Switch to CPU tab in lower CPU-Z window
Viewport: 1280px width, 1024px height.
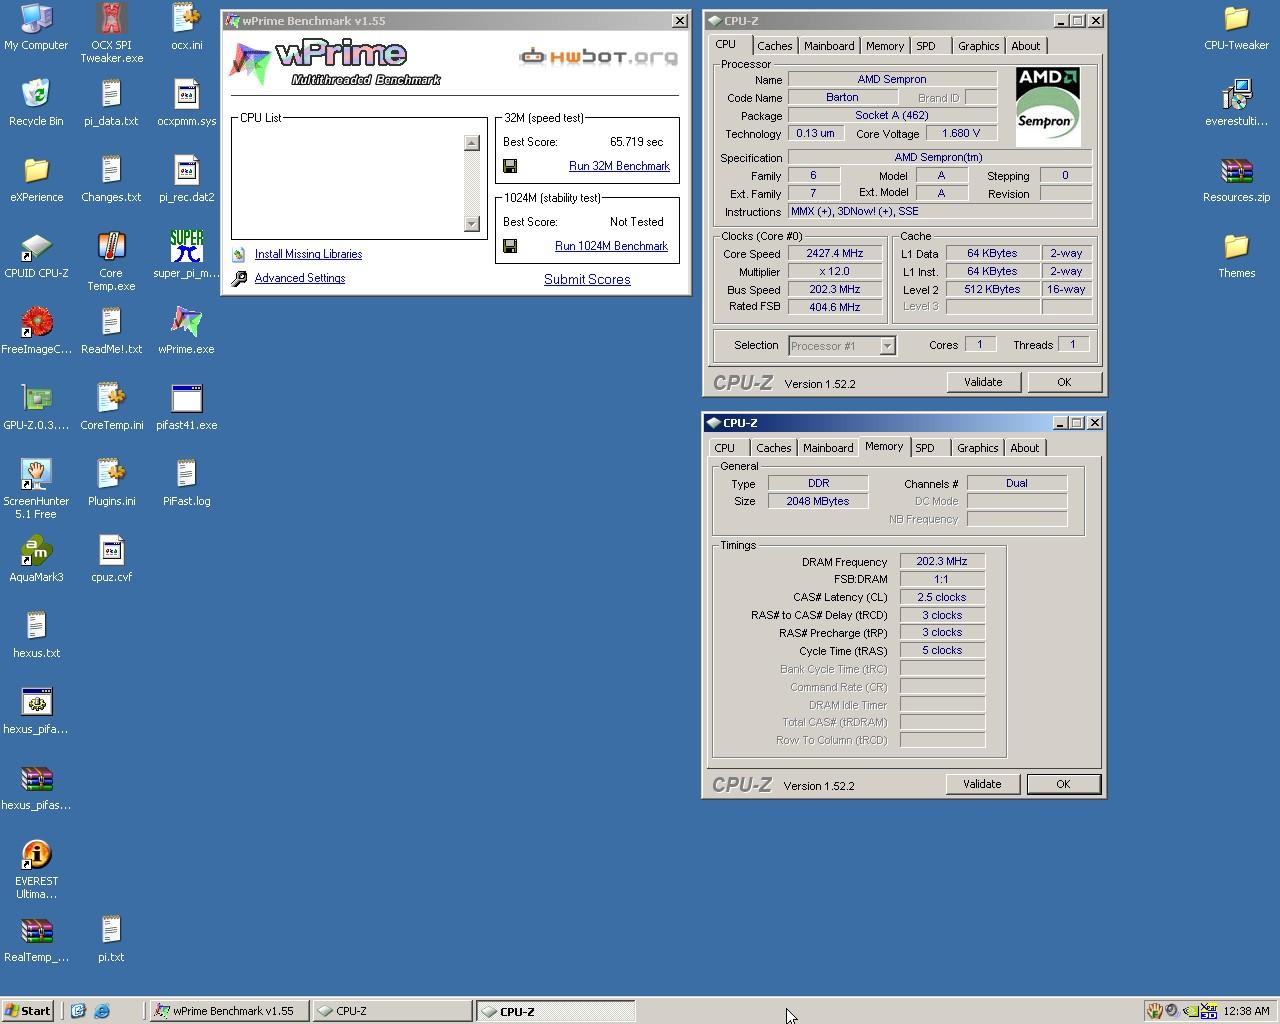click(725, 448)
